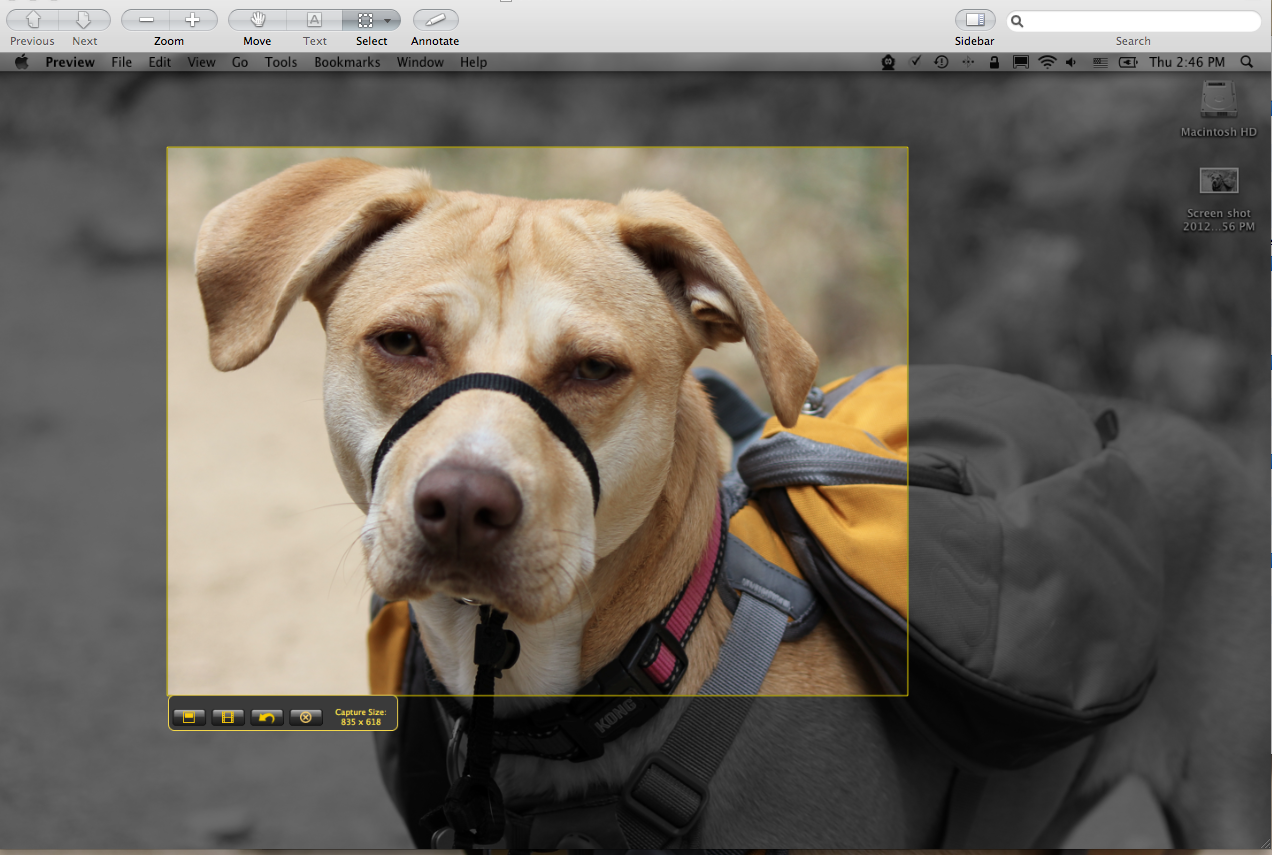
Task: Toggle the Sidebar button
Action: click(975, 19)
